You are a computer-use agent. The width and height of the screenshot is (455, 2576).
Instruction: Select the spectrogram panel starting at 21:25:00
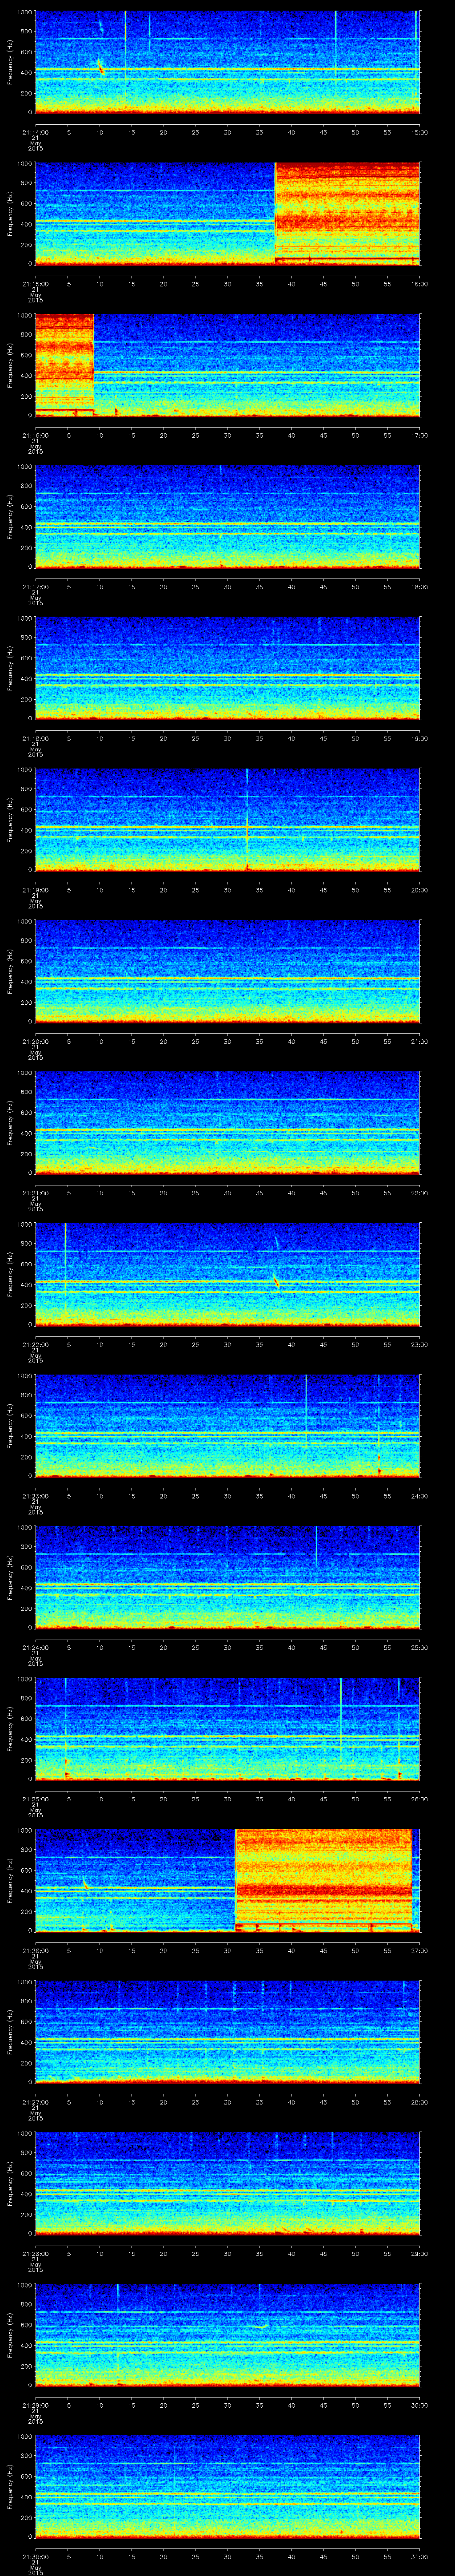pos(227,1728)
